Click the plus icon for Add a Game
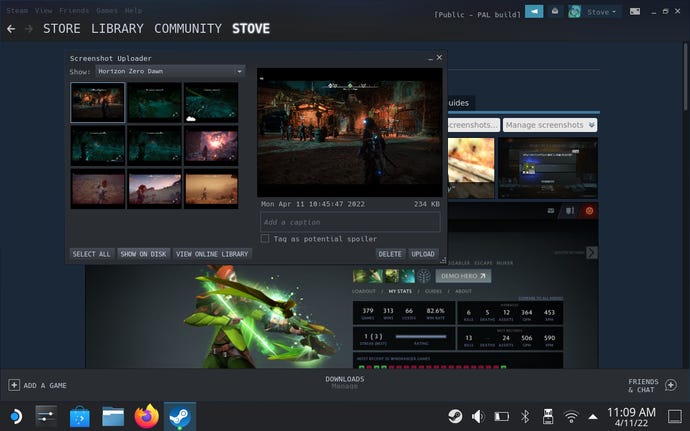The width and height of the screenshot is (690, 431). coord(14,385)
